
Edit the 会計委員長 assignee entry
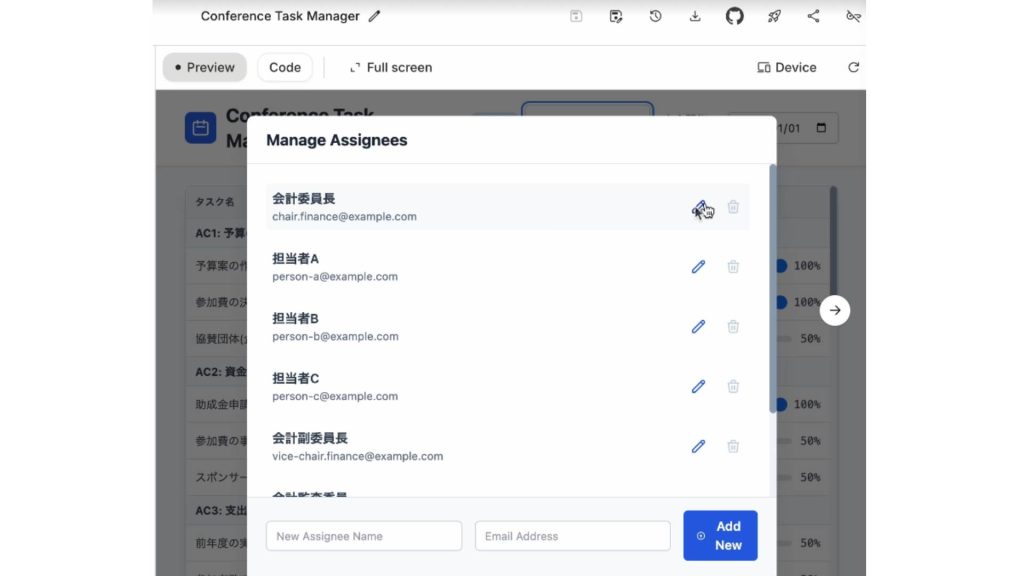click(x=699, y=208)
